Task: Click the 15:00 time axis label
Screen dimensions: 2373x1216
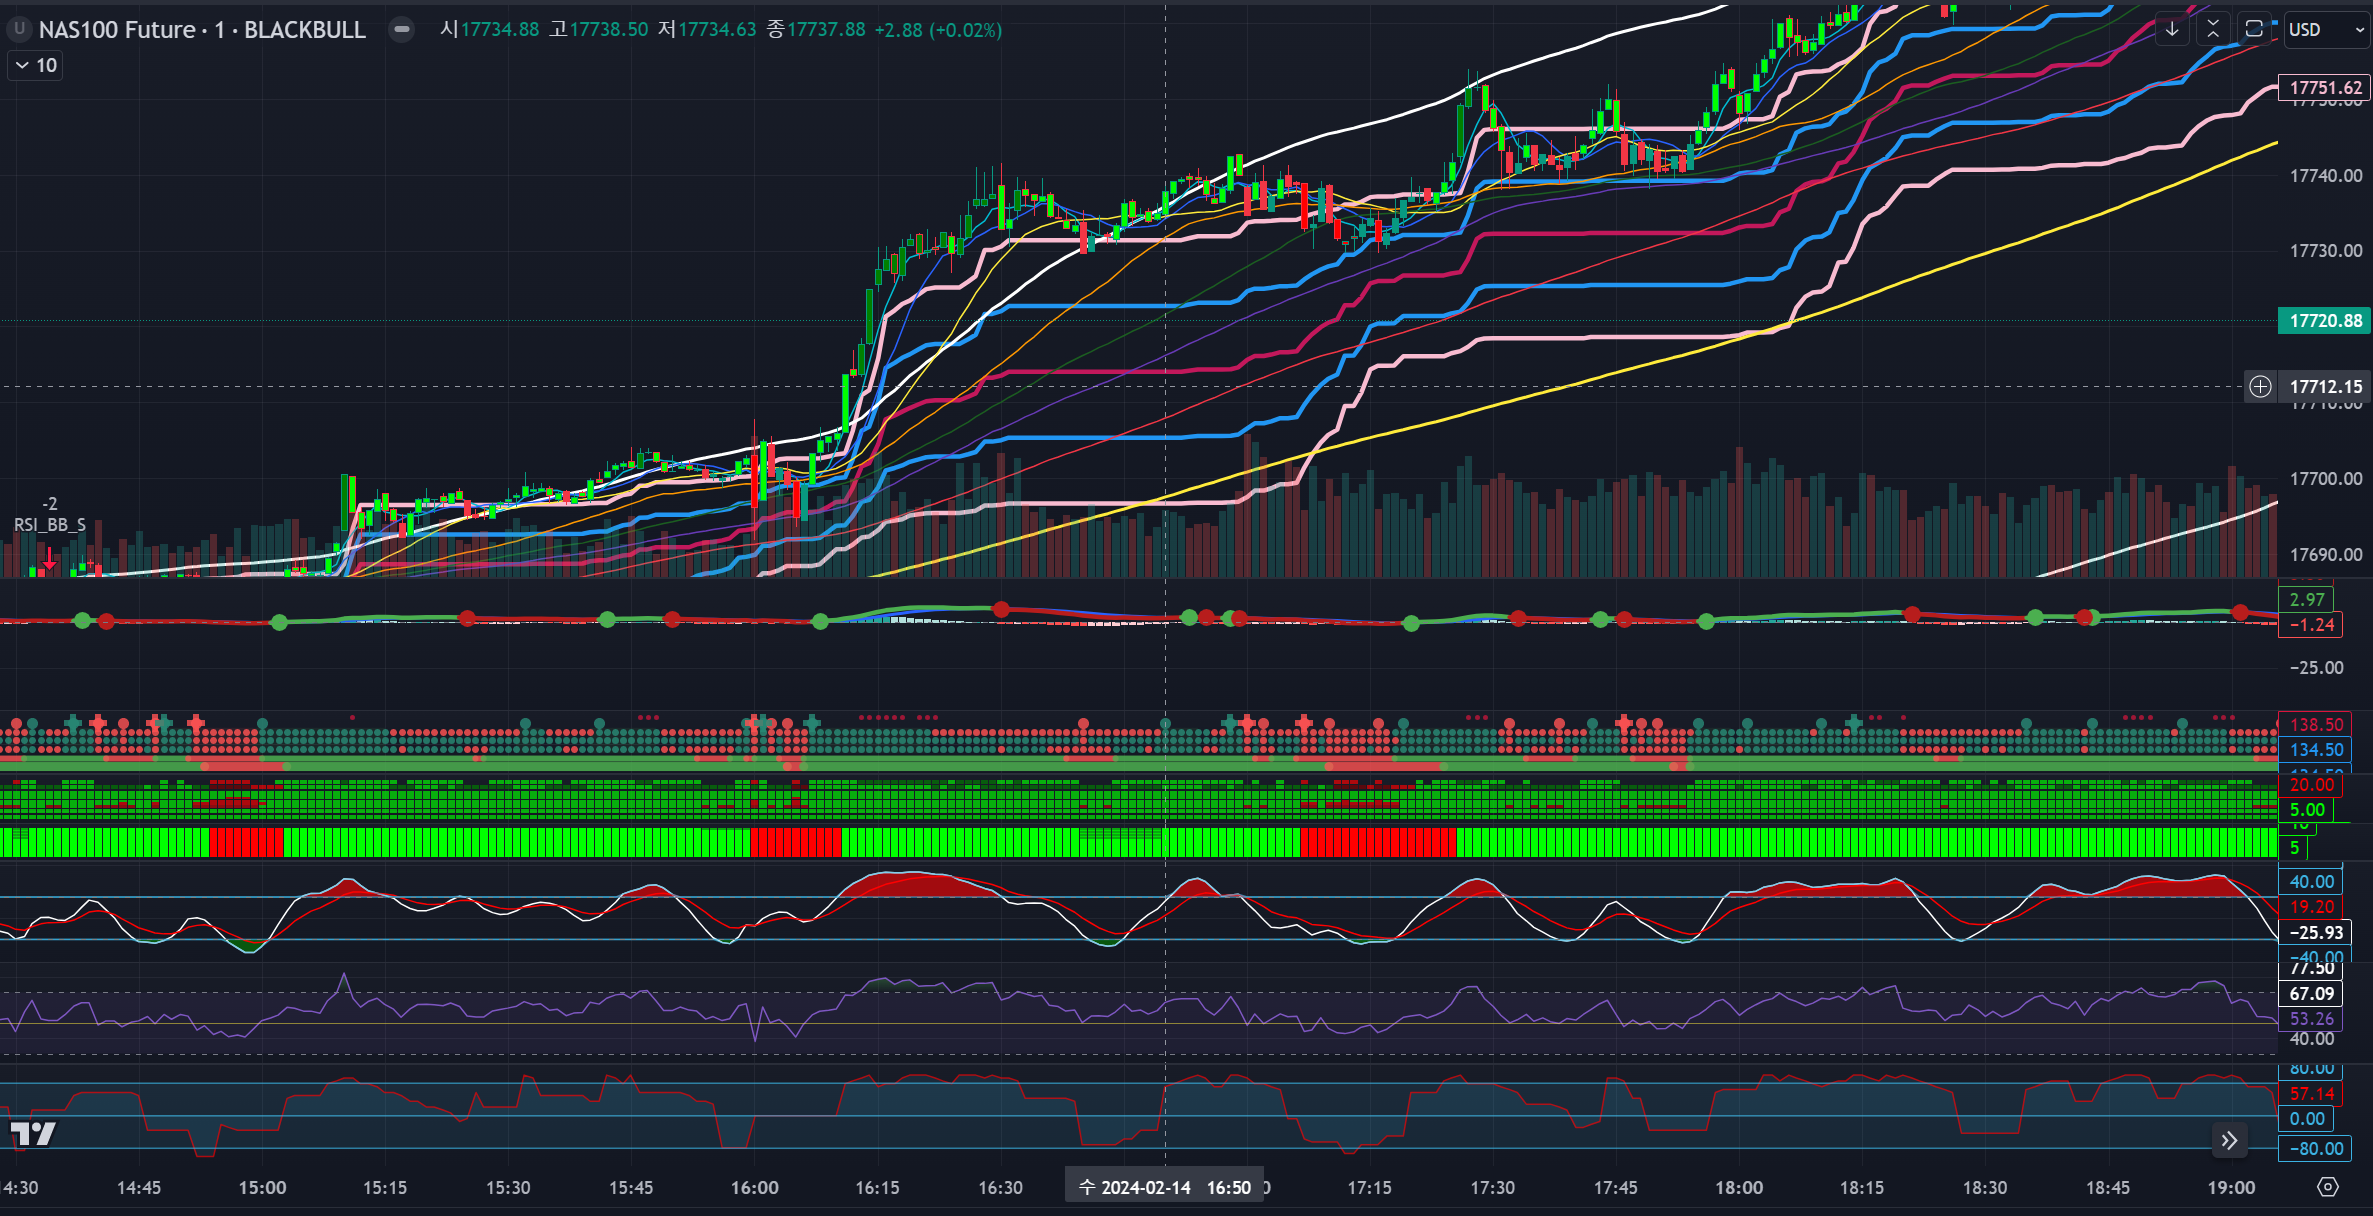Action: point(262,1187)
